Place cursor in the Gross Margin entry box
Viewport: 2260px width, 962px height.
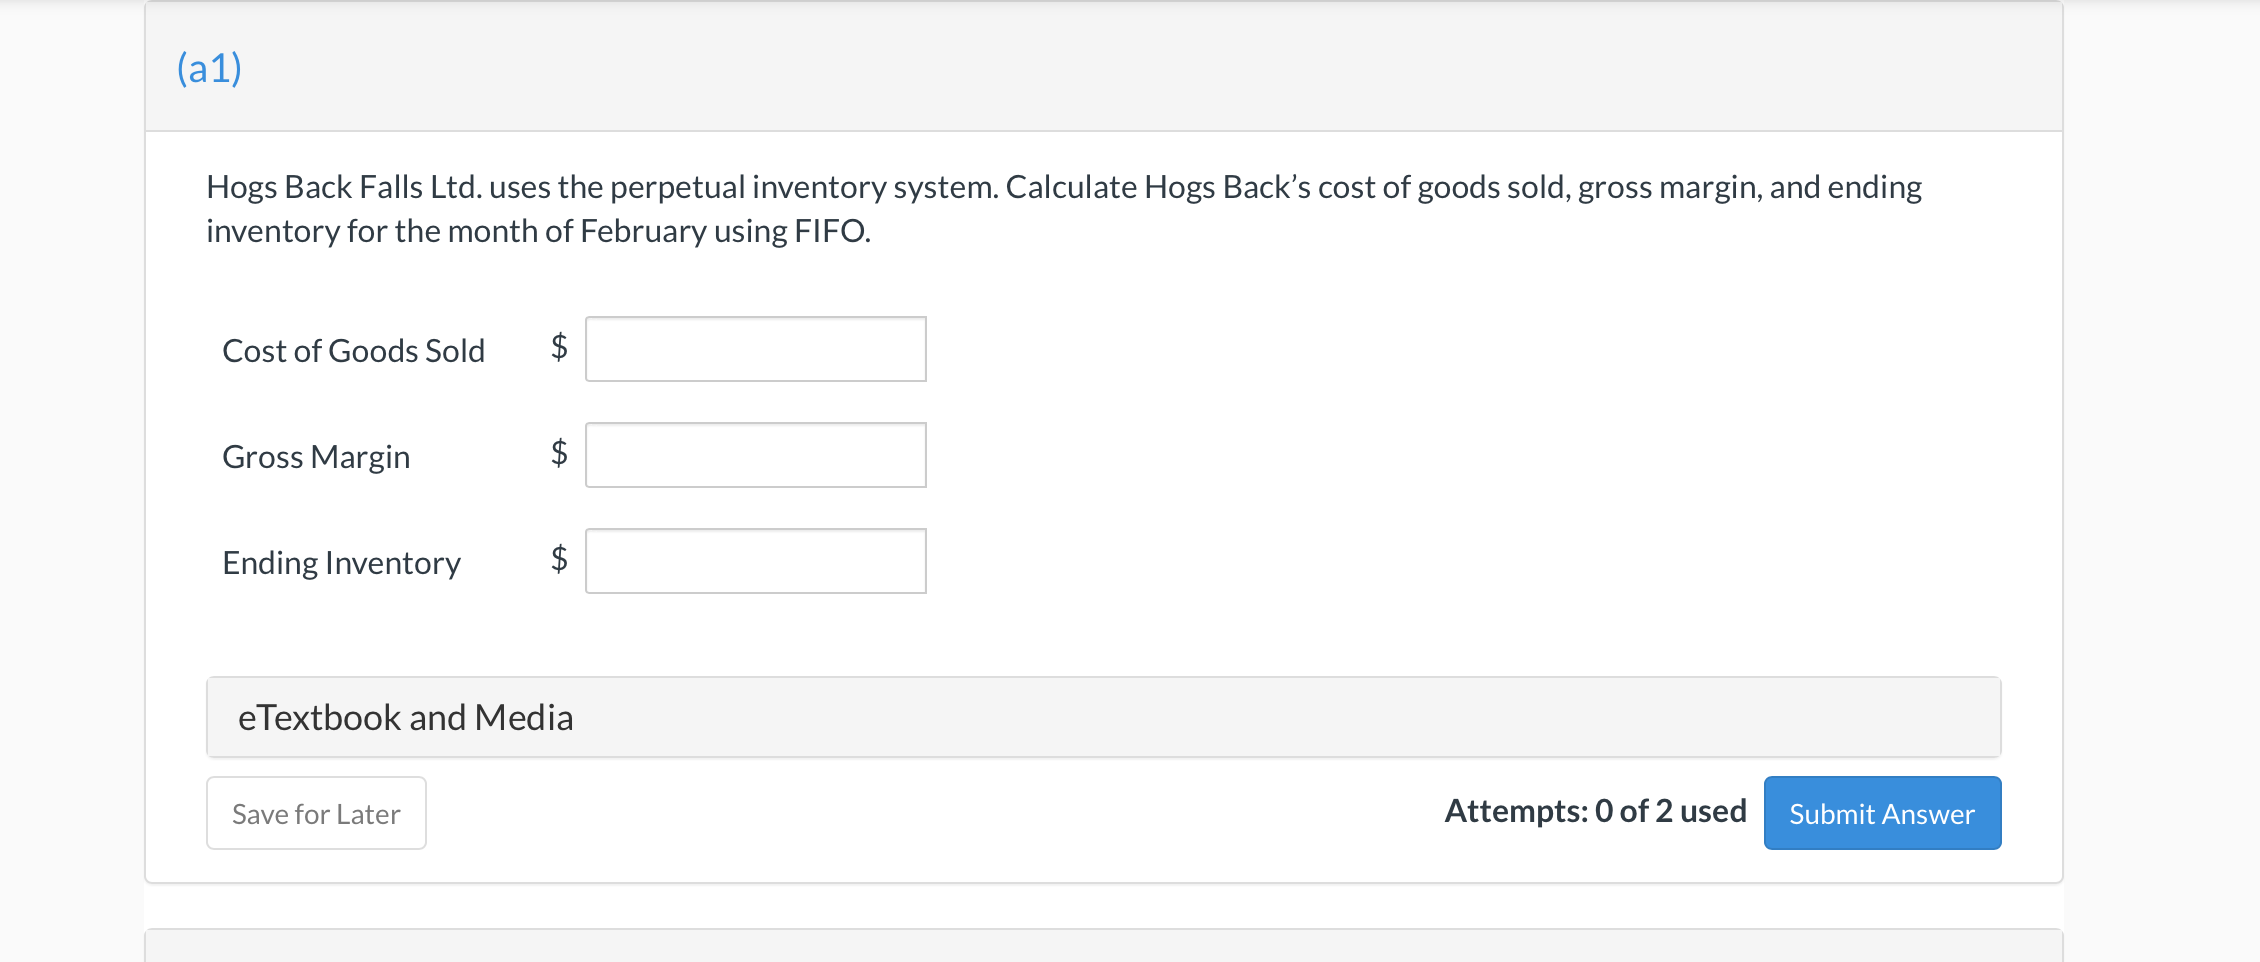click(755, 455)
